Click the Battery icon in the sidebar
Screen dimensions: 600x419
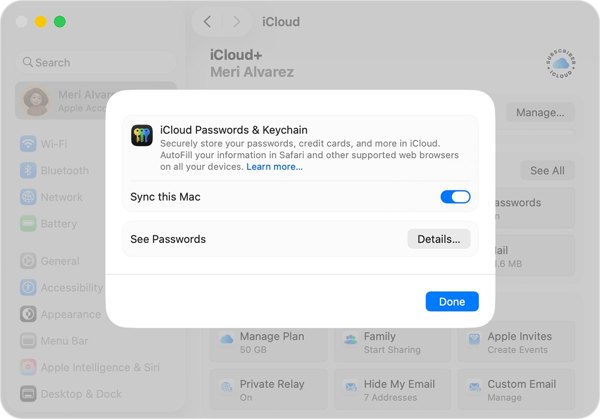coord(28,224)
